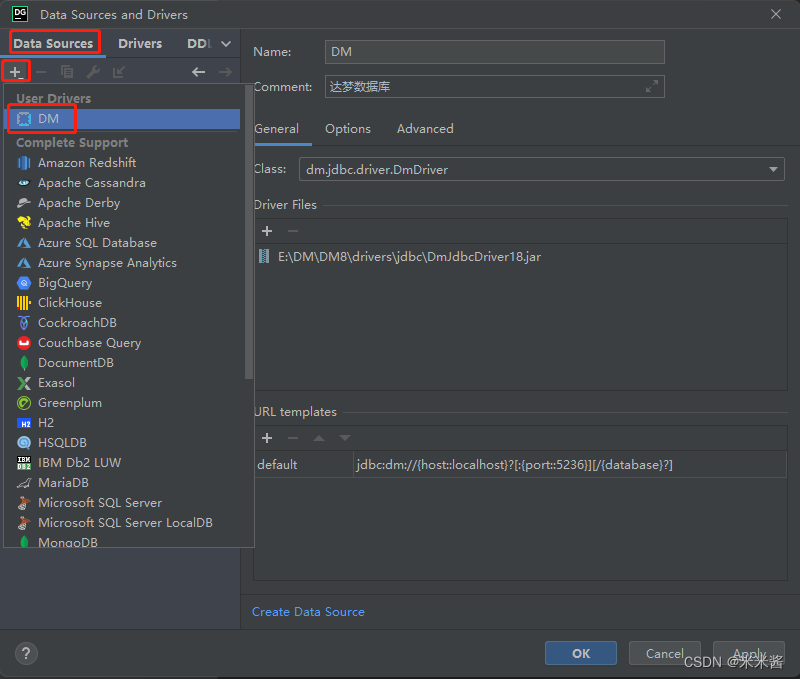
Task: Navigate back with left arrow
Action: tap(198, 72)
